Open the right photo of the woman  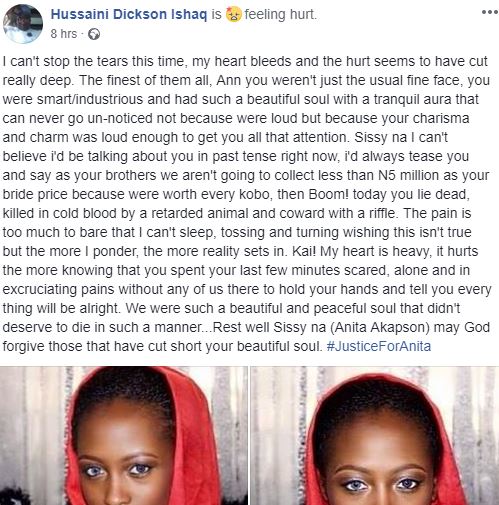374,436
